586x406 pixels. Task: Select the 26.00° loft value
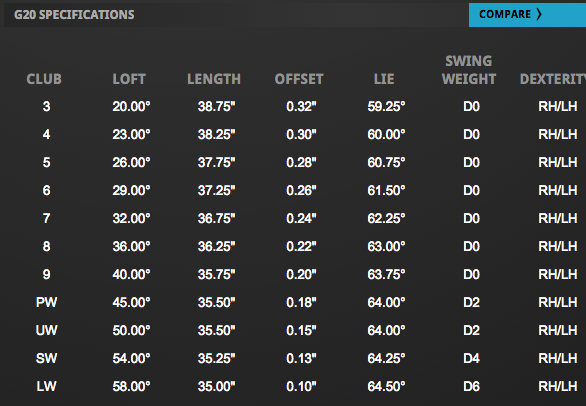pos(131,162)
